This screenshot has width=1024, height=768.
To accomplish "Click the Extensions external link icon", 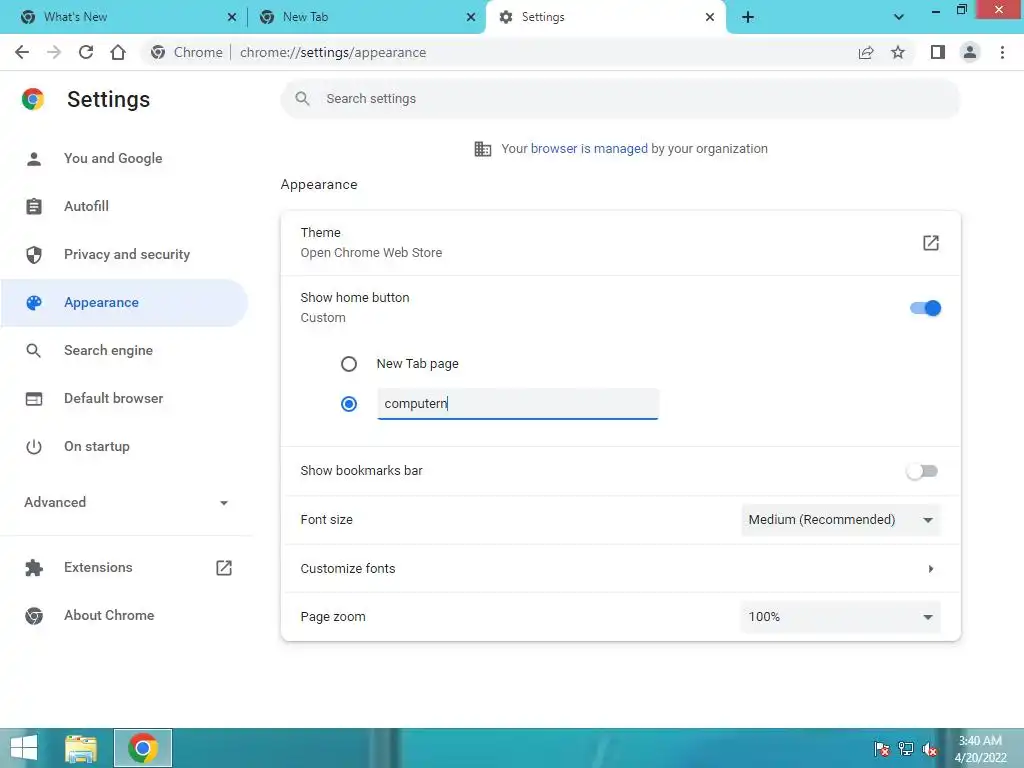I will point(224,568).
